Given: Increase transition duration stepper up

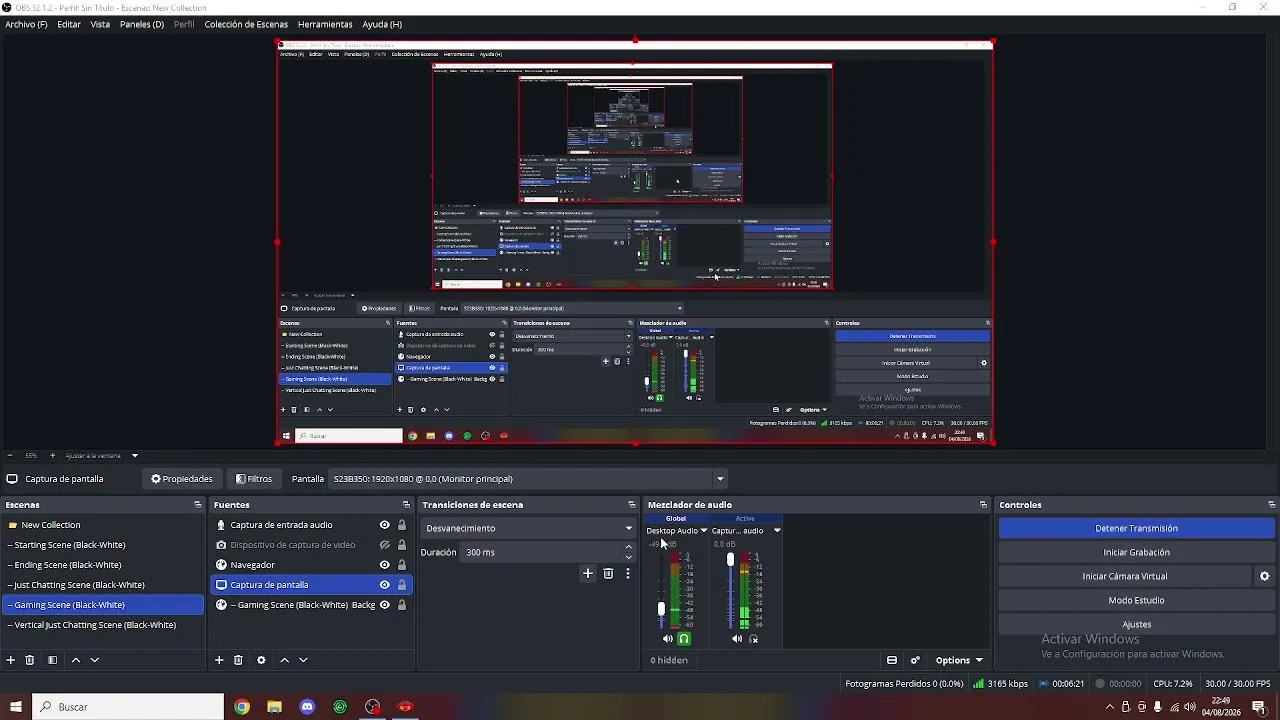Looking at the screenshot, I should pyautogui.click(x=628, y=547).
